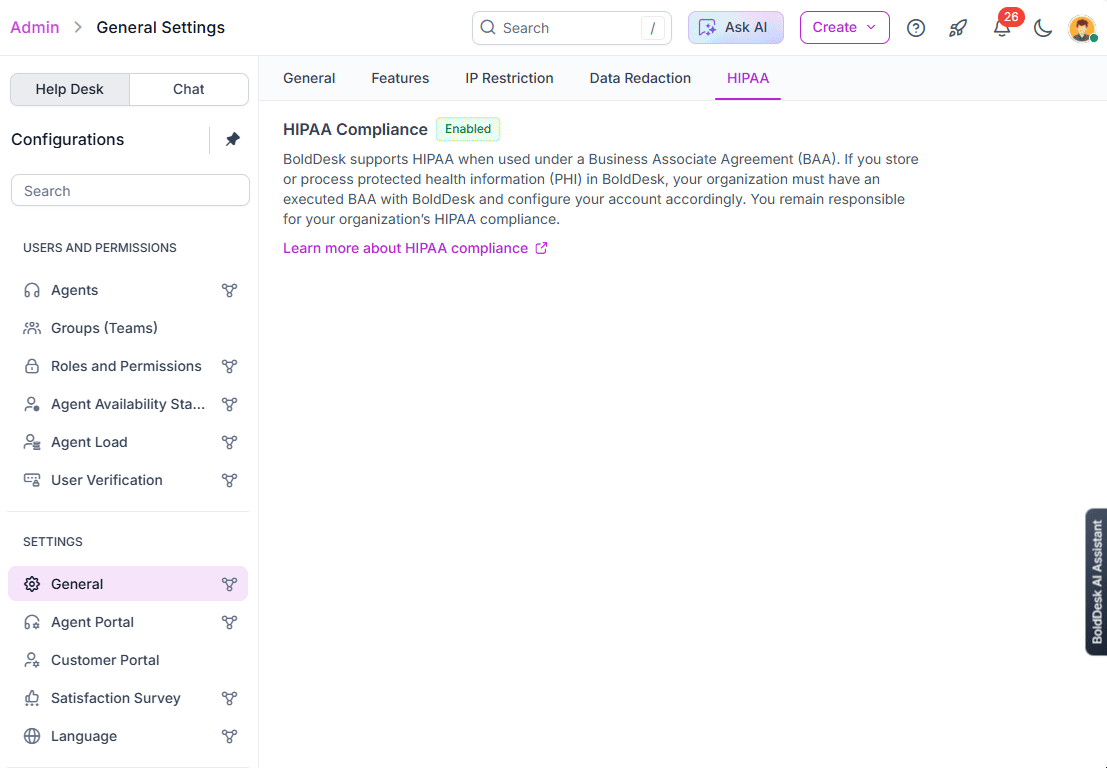This screenshot has width=1107, height=768.
Task: Enable dark mode with the moon toggle
Action: (x=1043, y=28)
